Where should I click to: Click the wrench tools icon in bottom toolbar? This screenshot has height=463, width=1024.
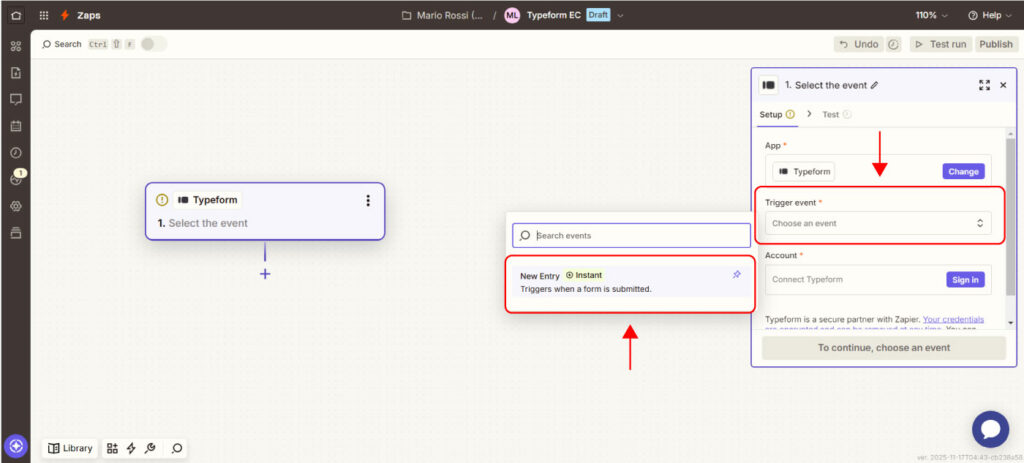pyautogui.click(x=150, y=448)
